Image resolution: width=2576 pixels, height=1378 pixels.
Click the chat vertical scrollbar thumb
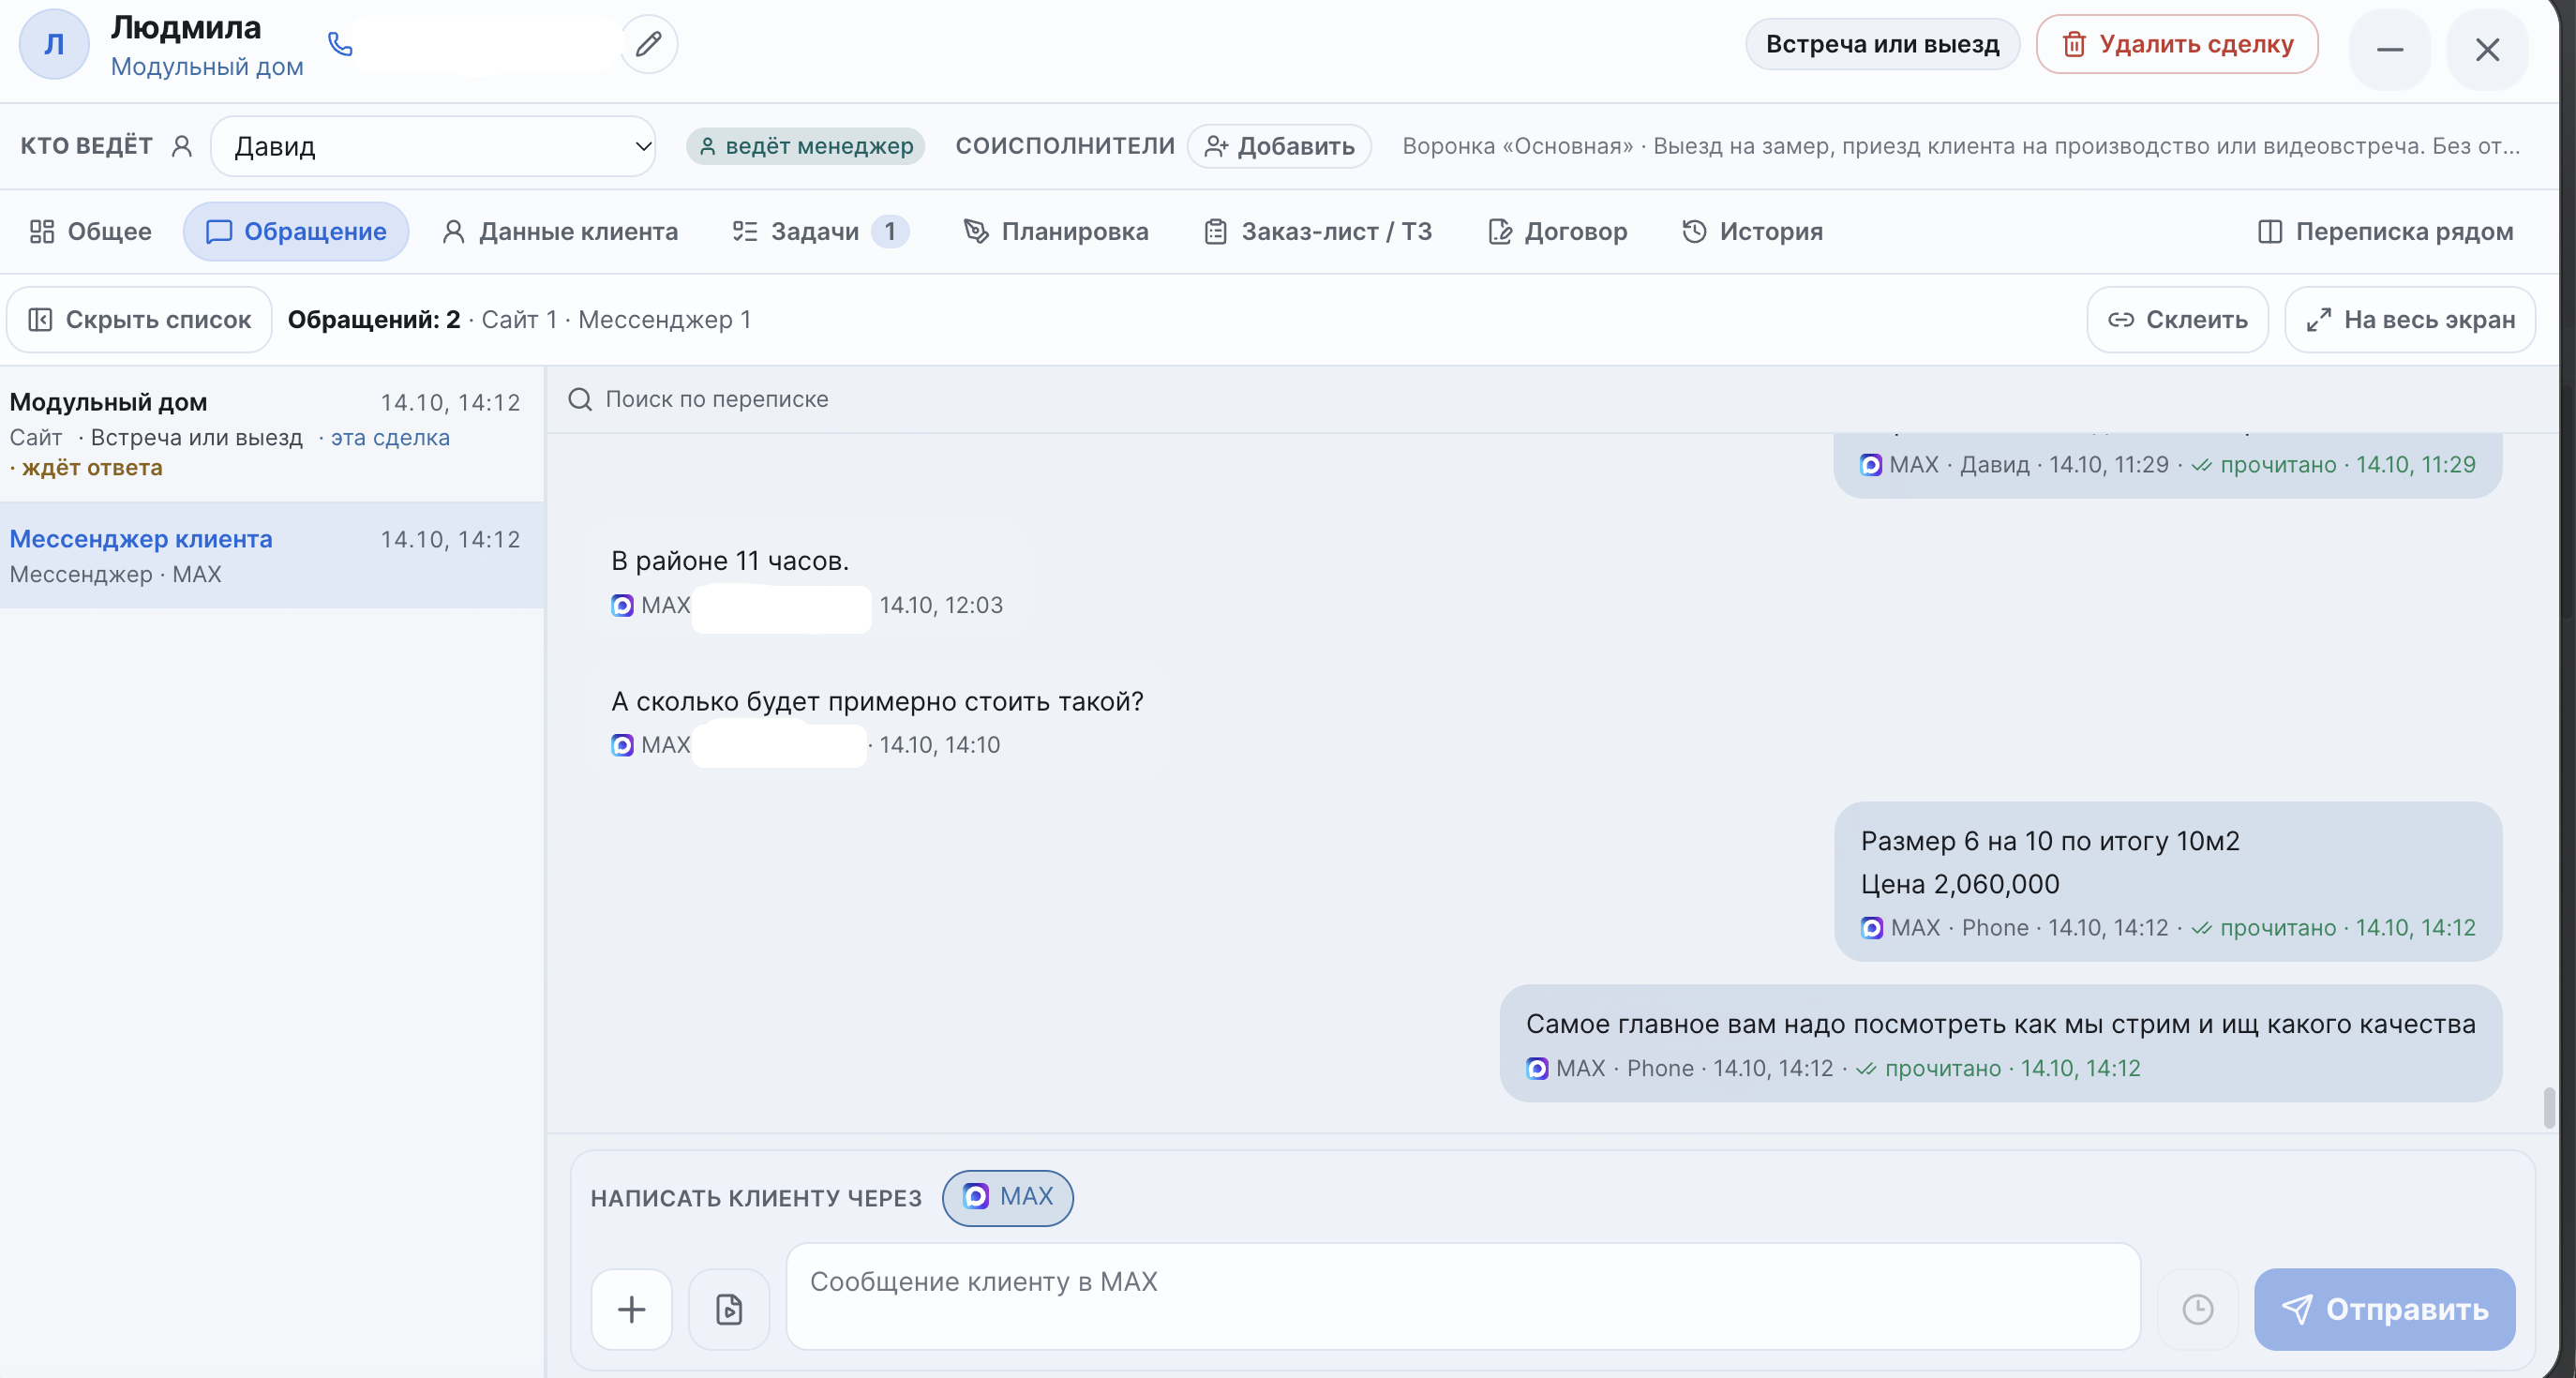point(2549,1107)
